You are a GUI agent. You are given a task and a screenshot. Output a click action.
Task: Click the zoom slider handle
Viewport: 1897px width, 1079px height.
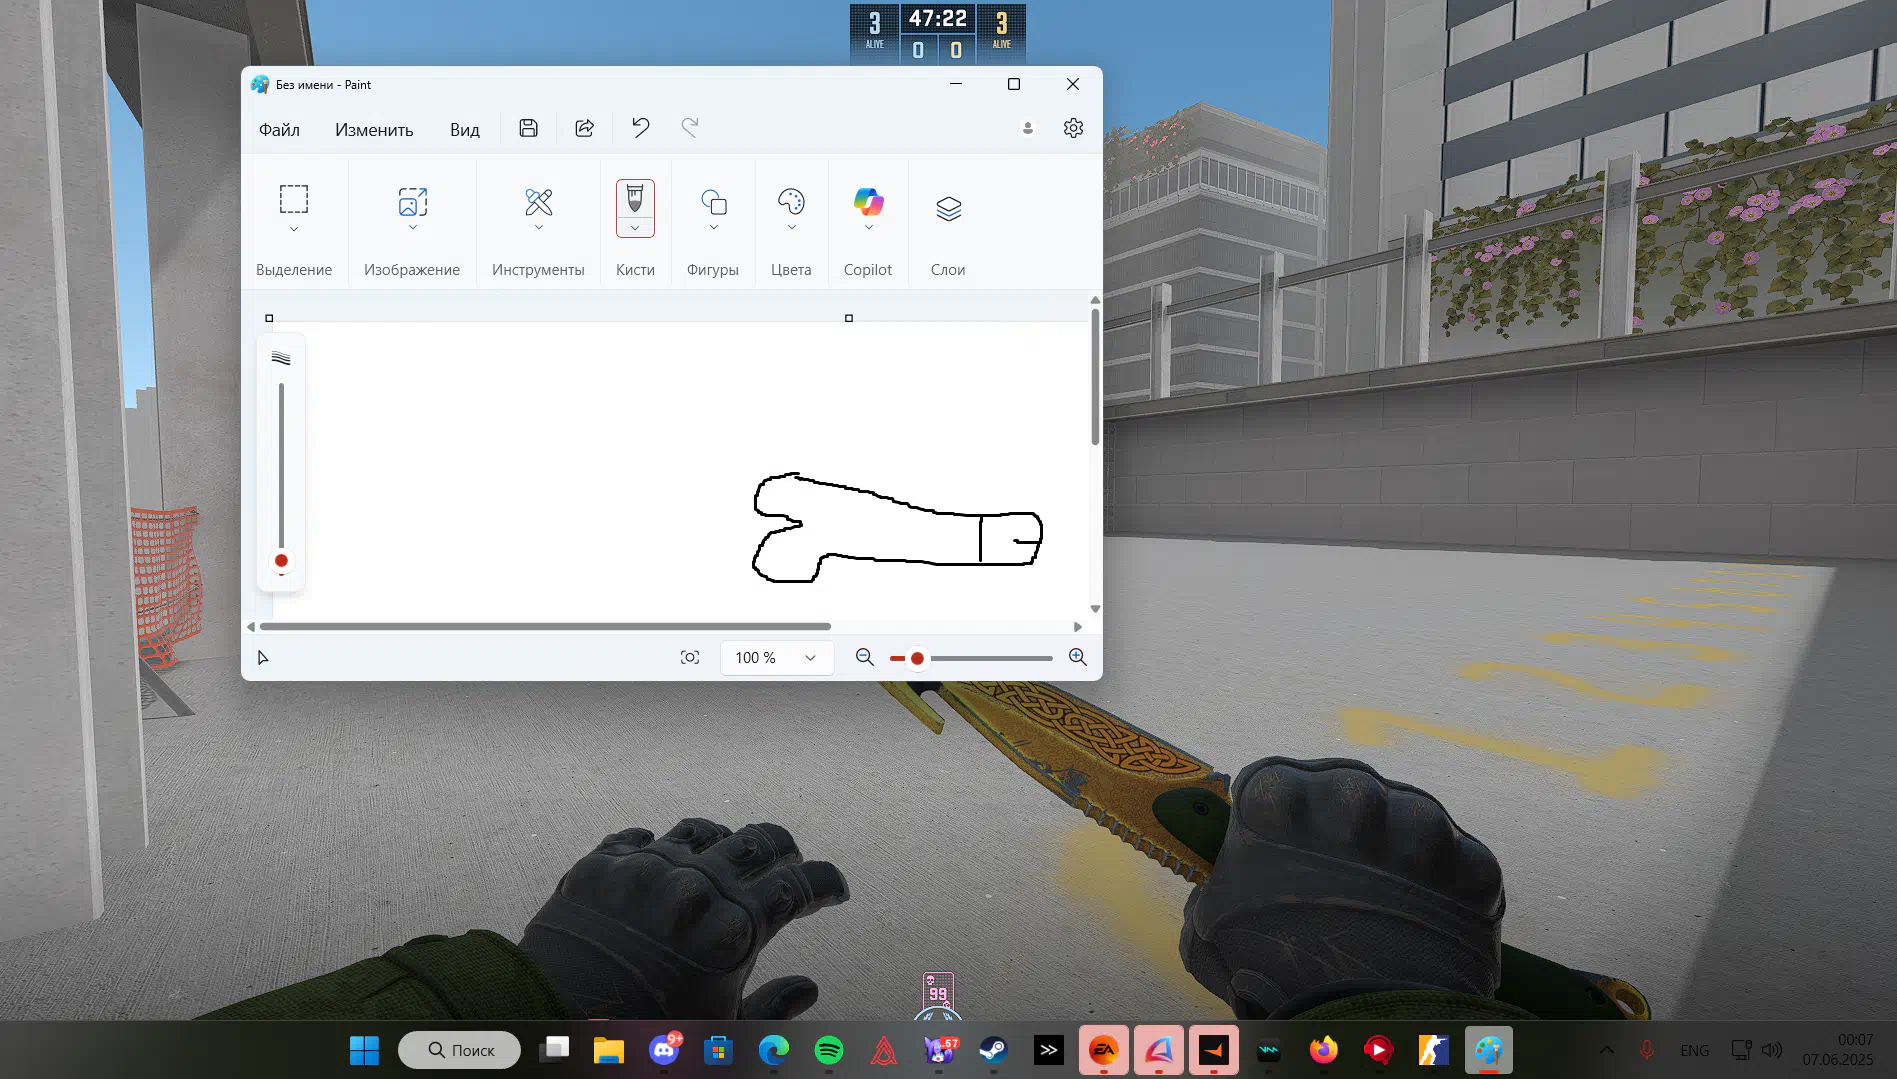pos(917,658)
